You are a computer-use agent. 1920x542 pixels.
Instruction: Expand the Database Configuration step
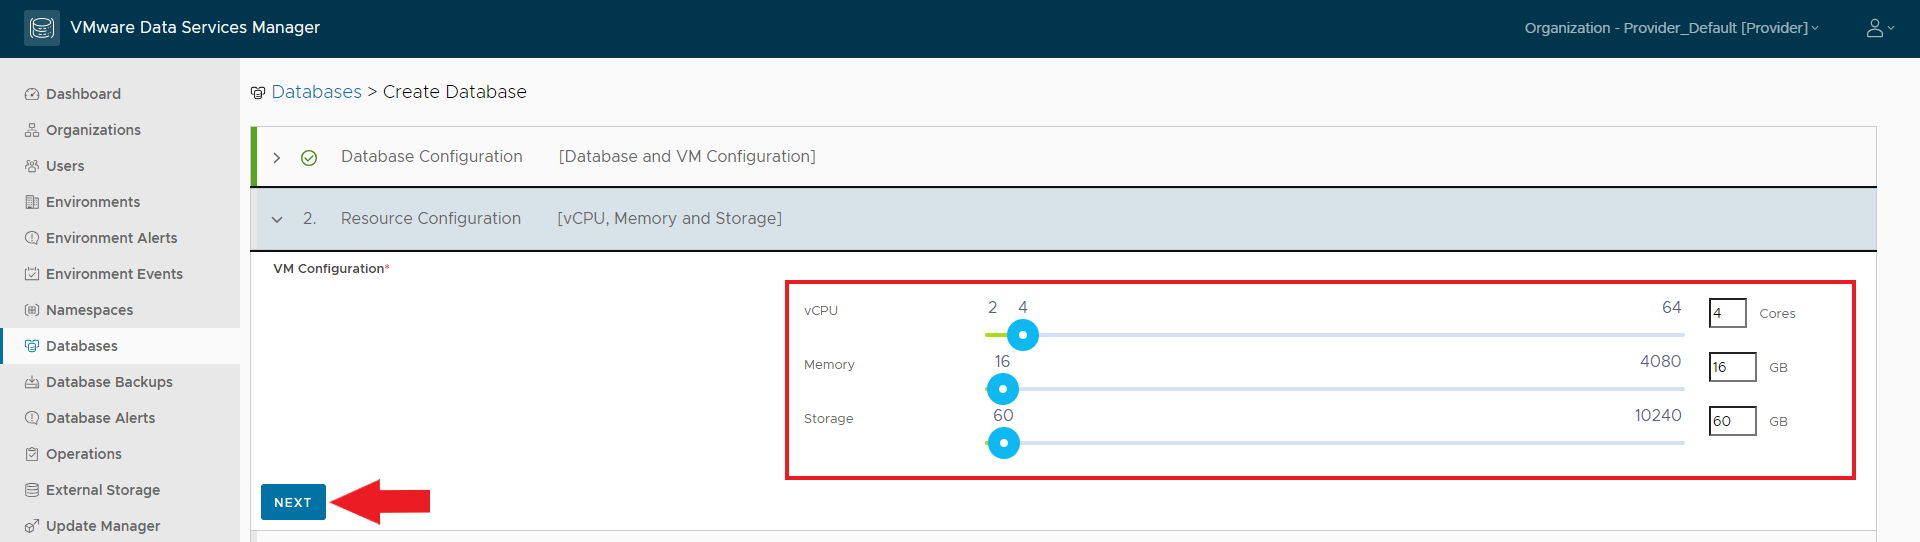pyautogui.click(x=277, y=158)
